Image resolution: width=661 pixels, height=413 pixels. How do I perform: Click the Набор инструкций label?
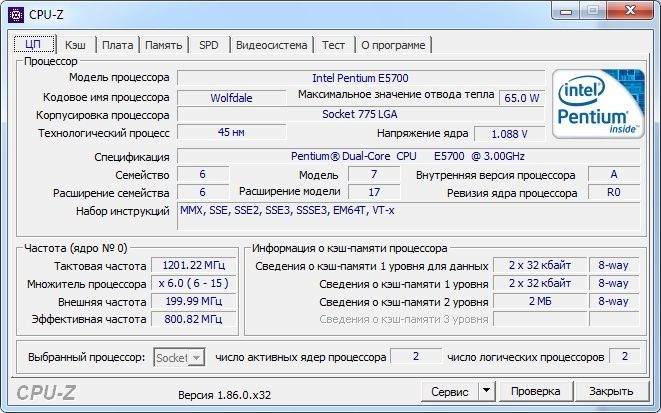[123, 211]
